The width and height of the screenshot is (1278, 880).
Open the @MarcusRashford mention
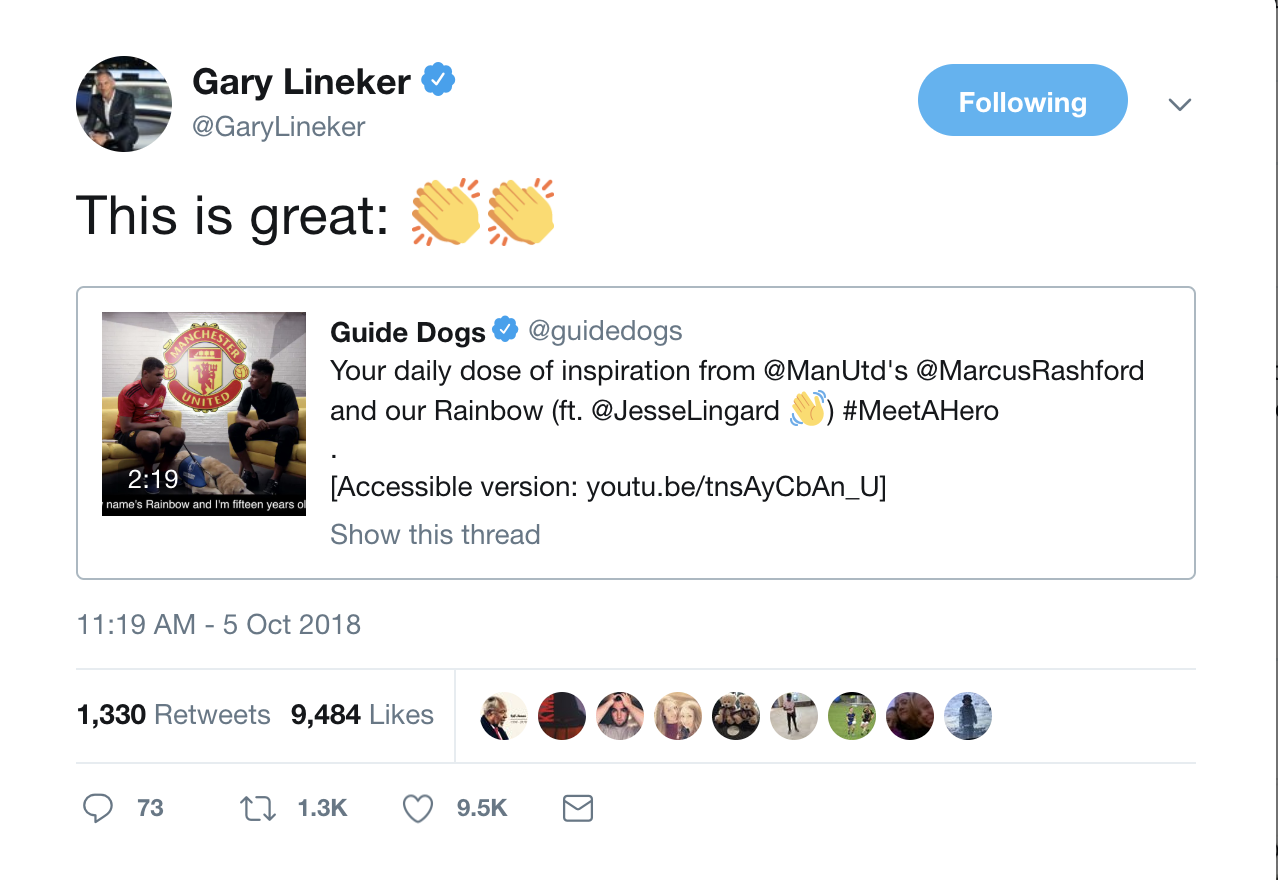coord(1030,370)
